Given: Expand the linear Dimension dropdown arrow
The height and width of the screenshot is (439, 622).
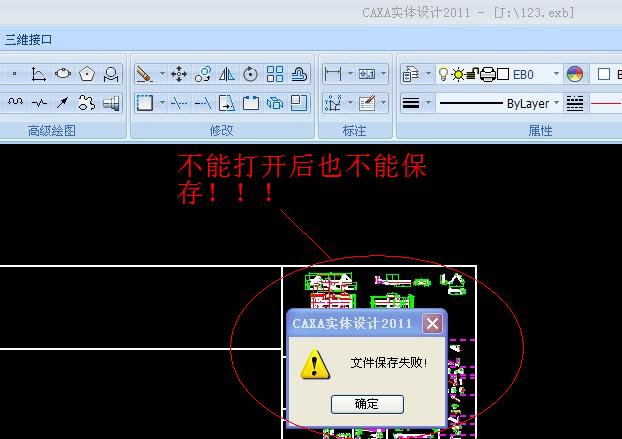Looking at the screenshot, I should (350, 73).
